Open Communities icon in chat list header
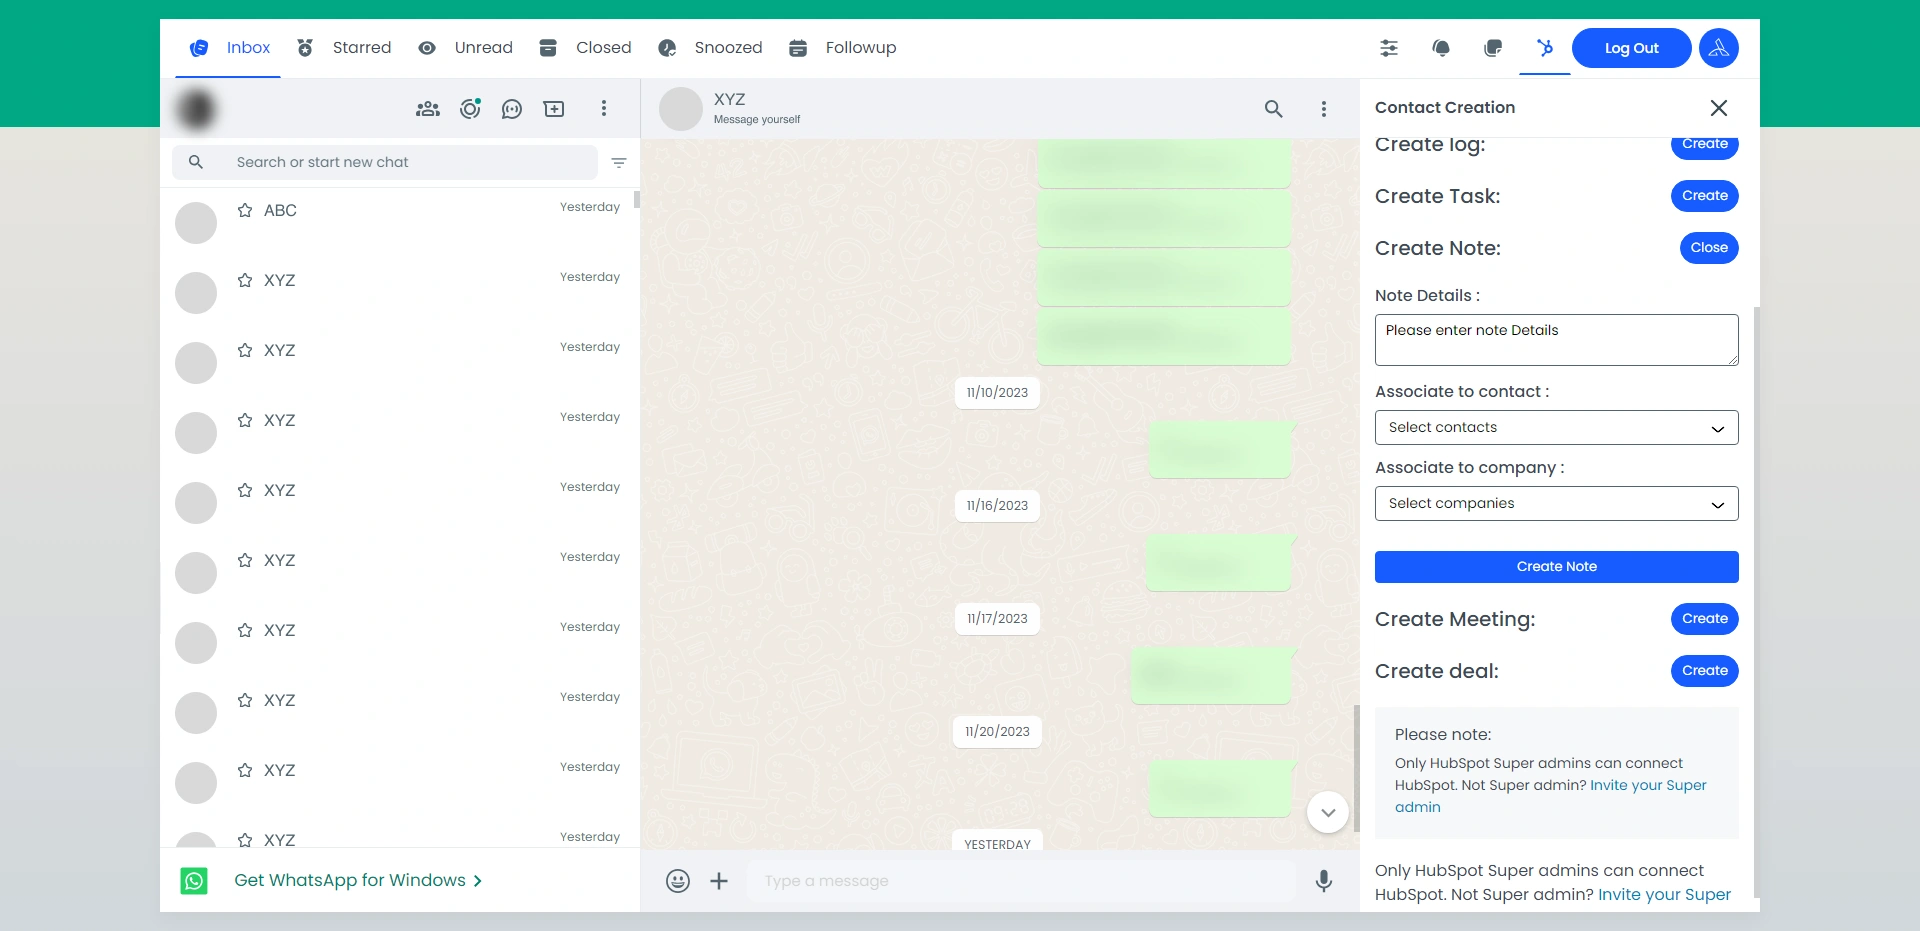This screenshot has height=931, width=1920. click(428, 109)
